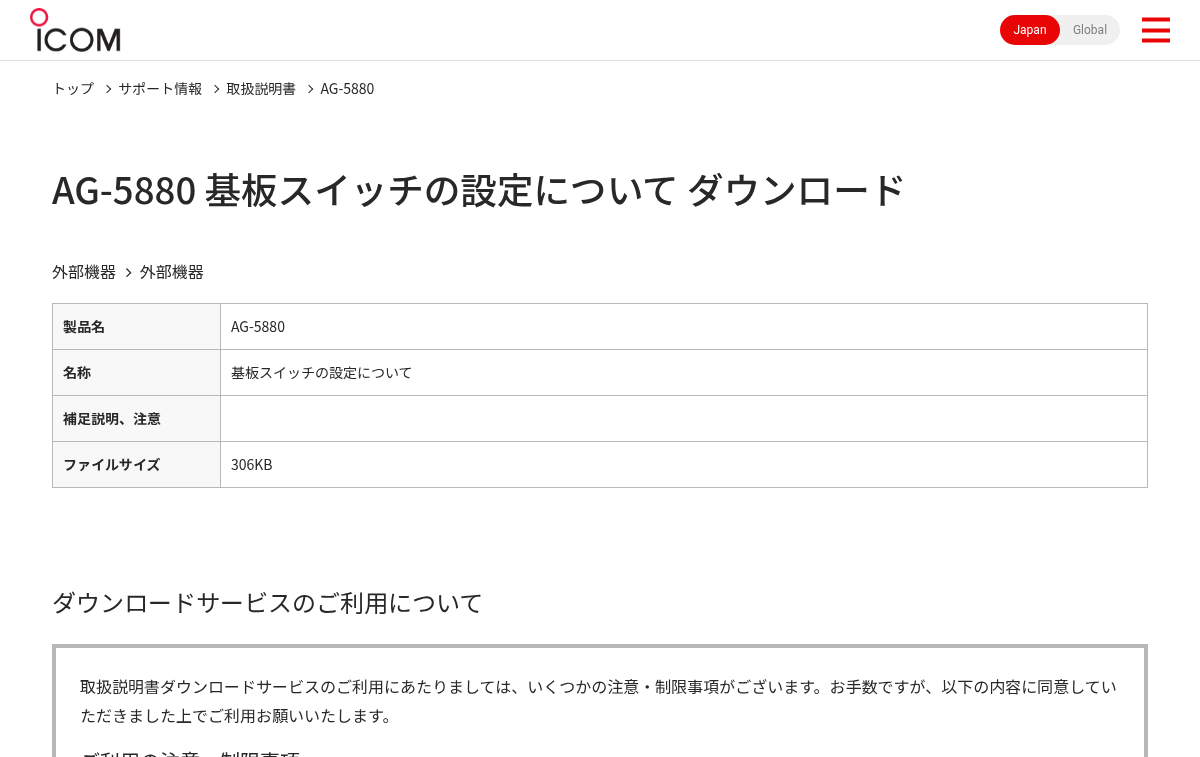Select the ファイルサイズ header cell
Screen dimensions: 1200x757
136,465
